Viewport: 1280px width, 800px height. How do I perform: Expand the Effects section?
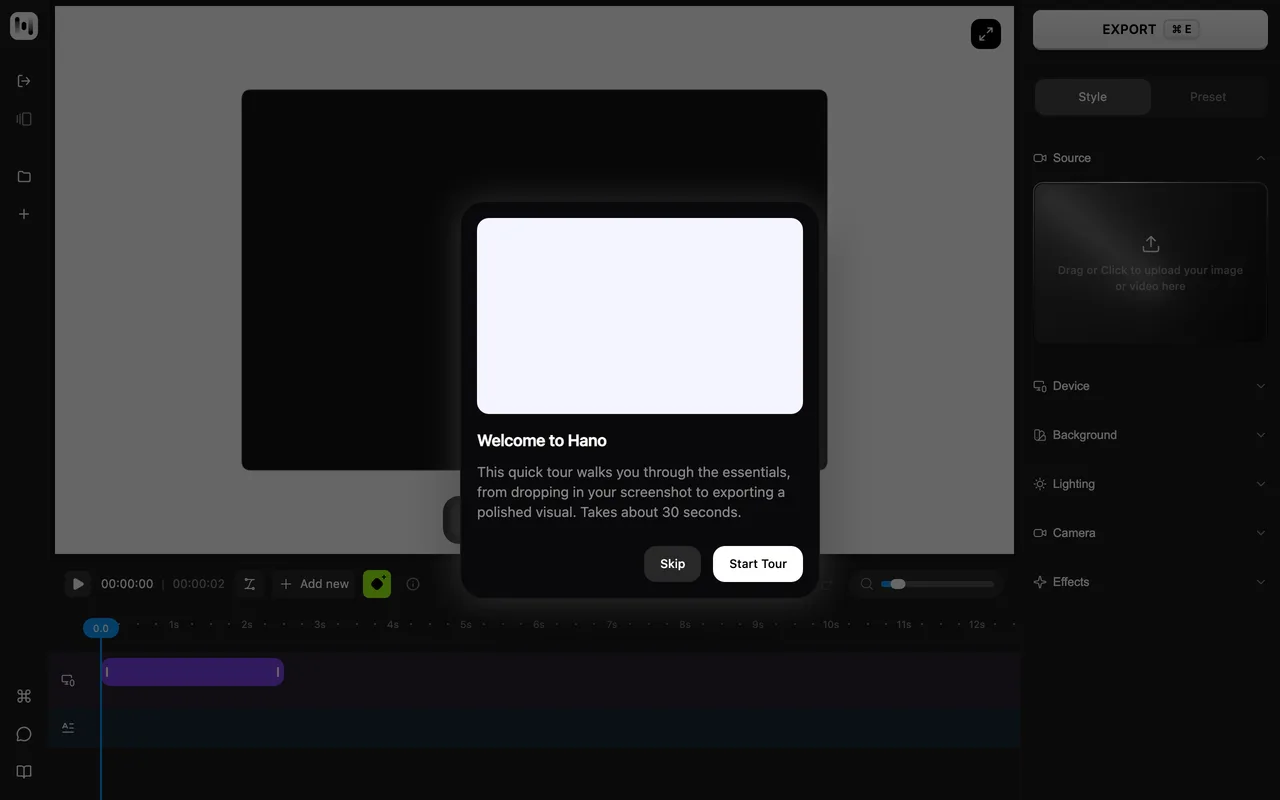pyautogui.click(x=1150, y=582)
